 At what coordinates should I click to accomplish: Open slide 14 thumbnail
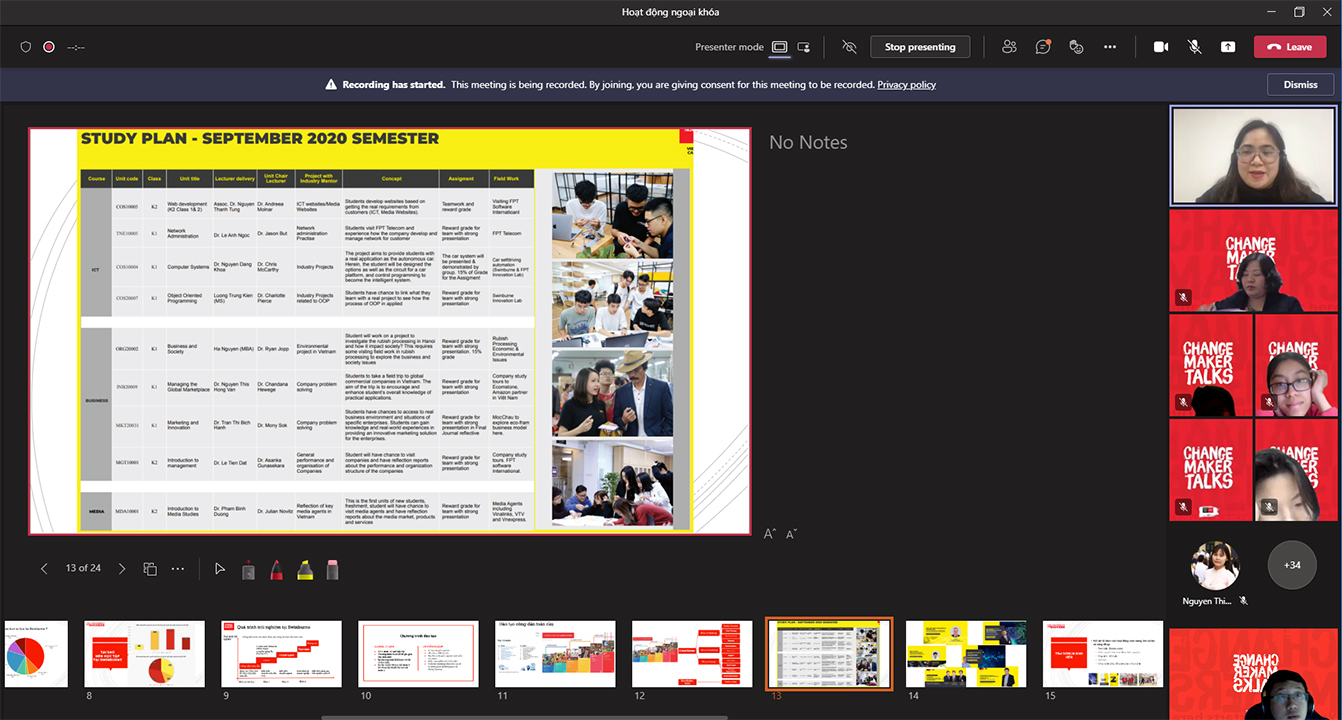coord(967,654)
